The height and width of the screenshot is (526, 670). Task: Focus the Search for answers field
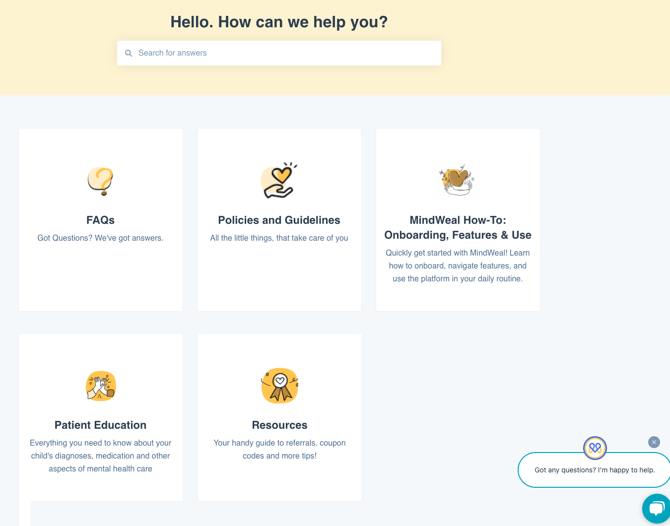pyautogui.click(x=285, y=53)
